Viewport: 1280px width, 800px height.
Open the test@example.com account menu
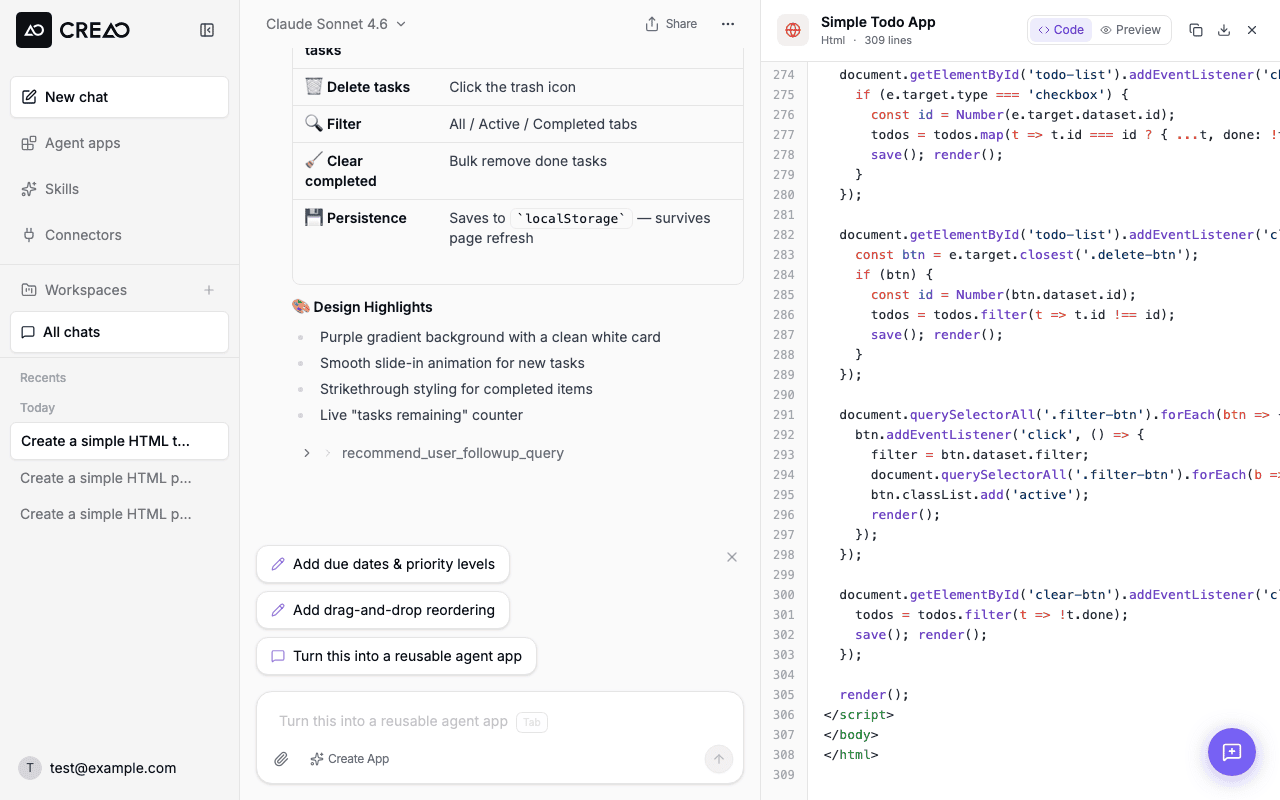(x=98, y=768)
